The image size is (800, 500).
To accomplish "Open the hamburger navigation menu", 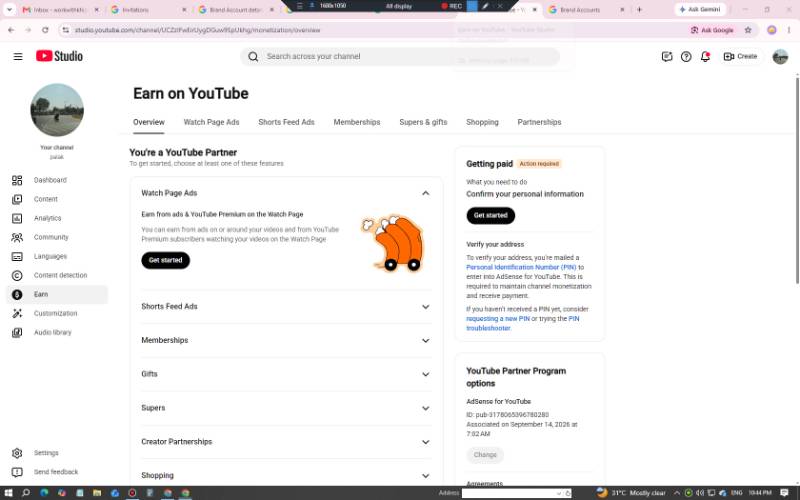I will click(x=18, y=57).
